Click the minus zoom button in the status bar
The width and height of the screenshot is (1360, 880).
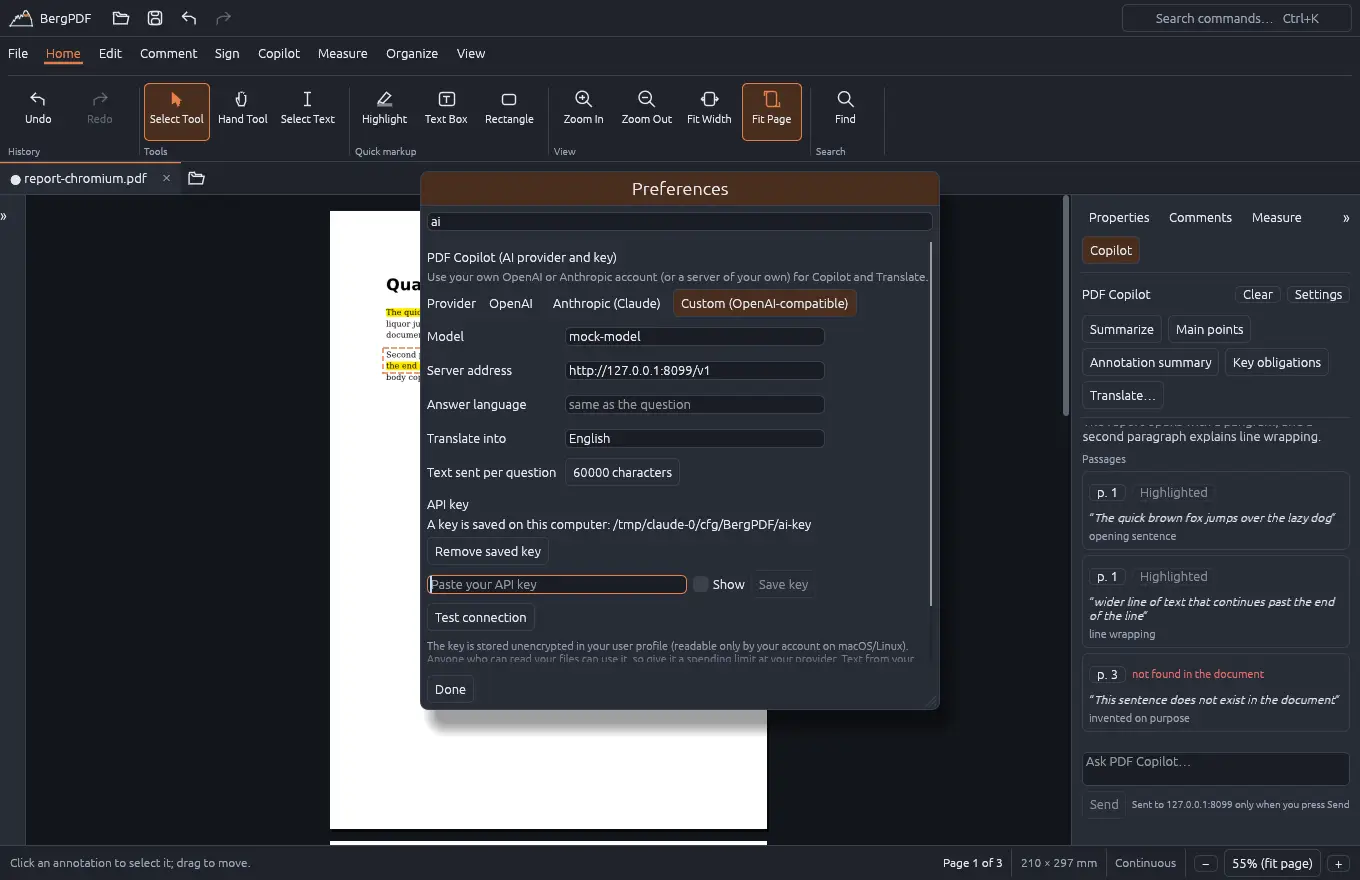tap(1206, 863)
